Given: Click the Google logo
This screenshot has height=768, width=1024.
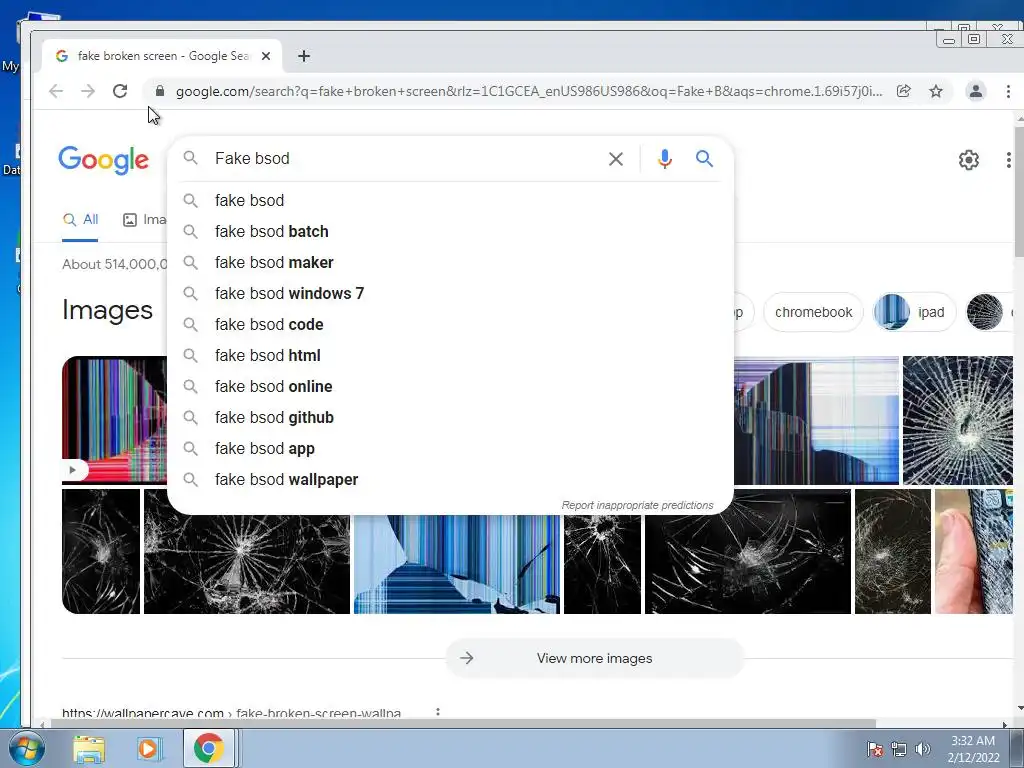Looking at the screenshot, I should 103,160.
